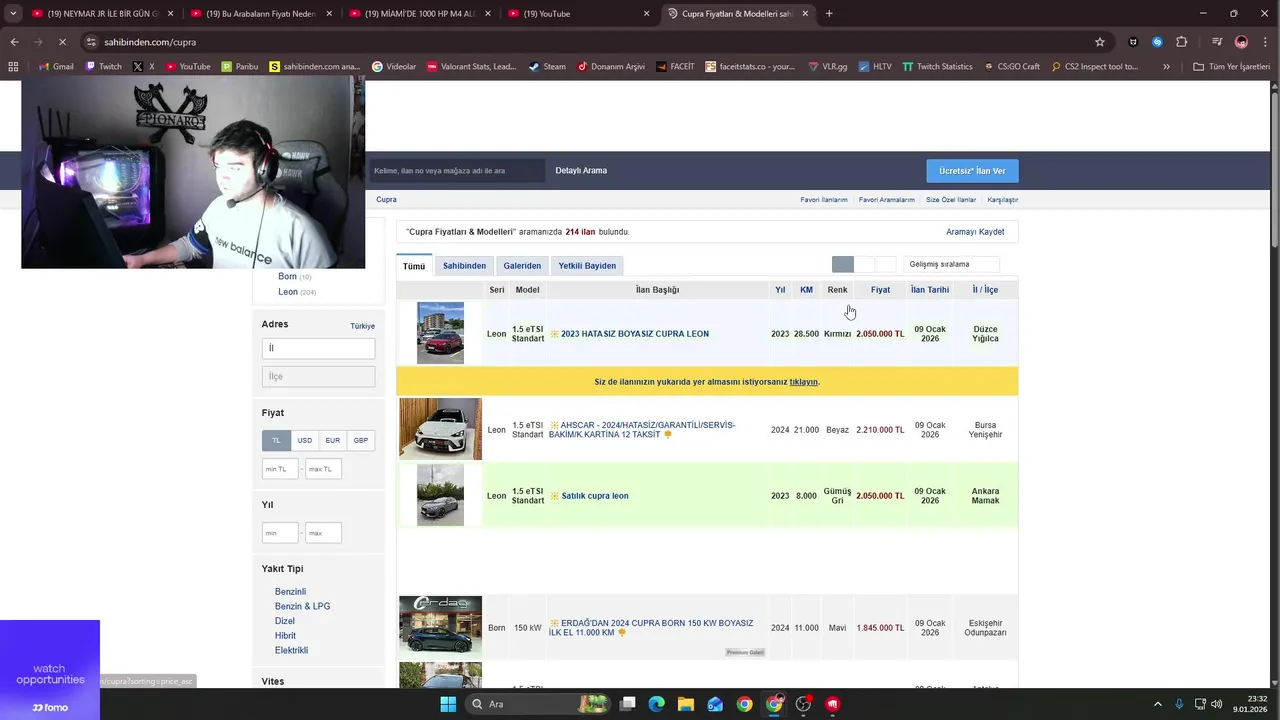
Task: Open the HLTV bookmark
Action: coord(875,67)
